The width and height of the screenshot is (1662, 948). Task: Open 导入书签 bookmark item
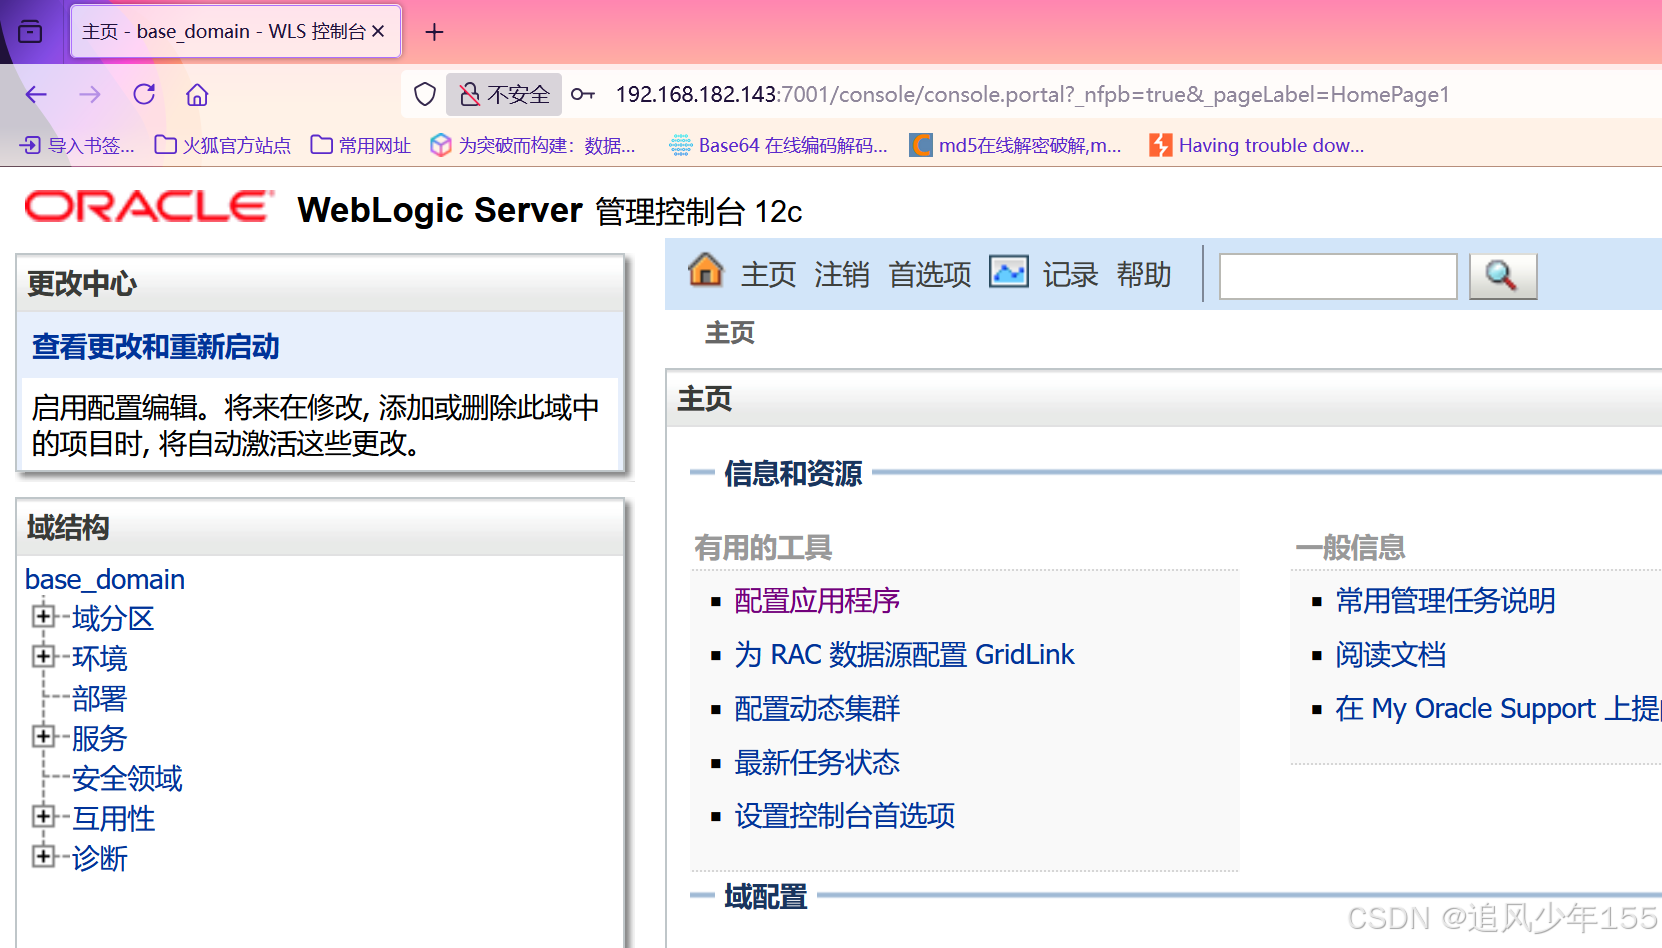coord(76,146)
